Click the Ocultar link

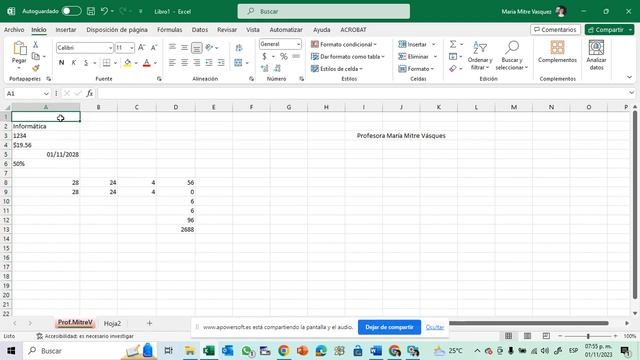pos(435,327)
